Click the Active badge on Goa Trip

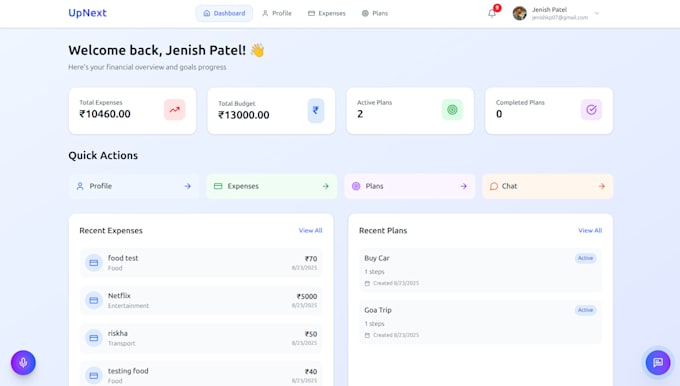(x=585, y=310)
